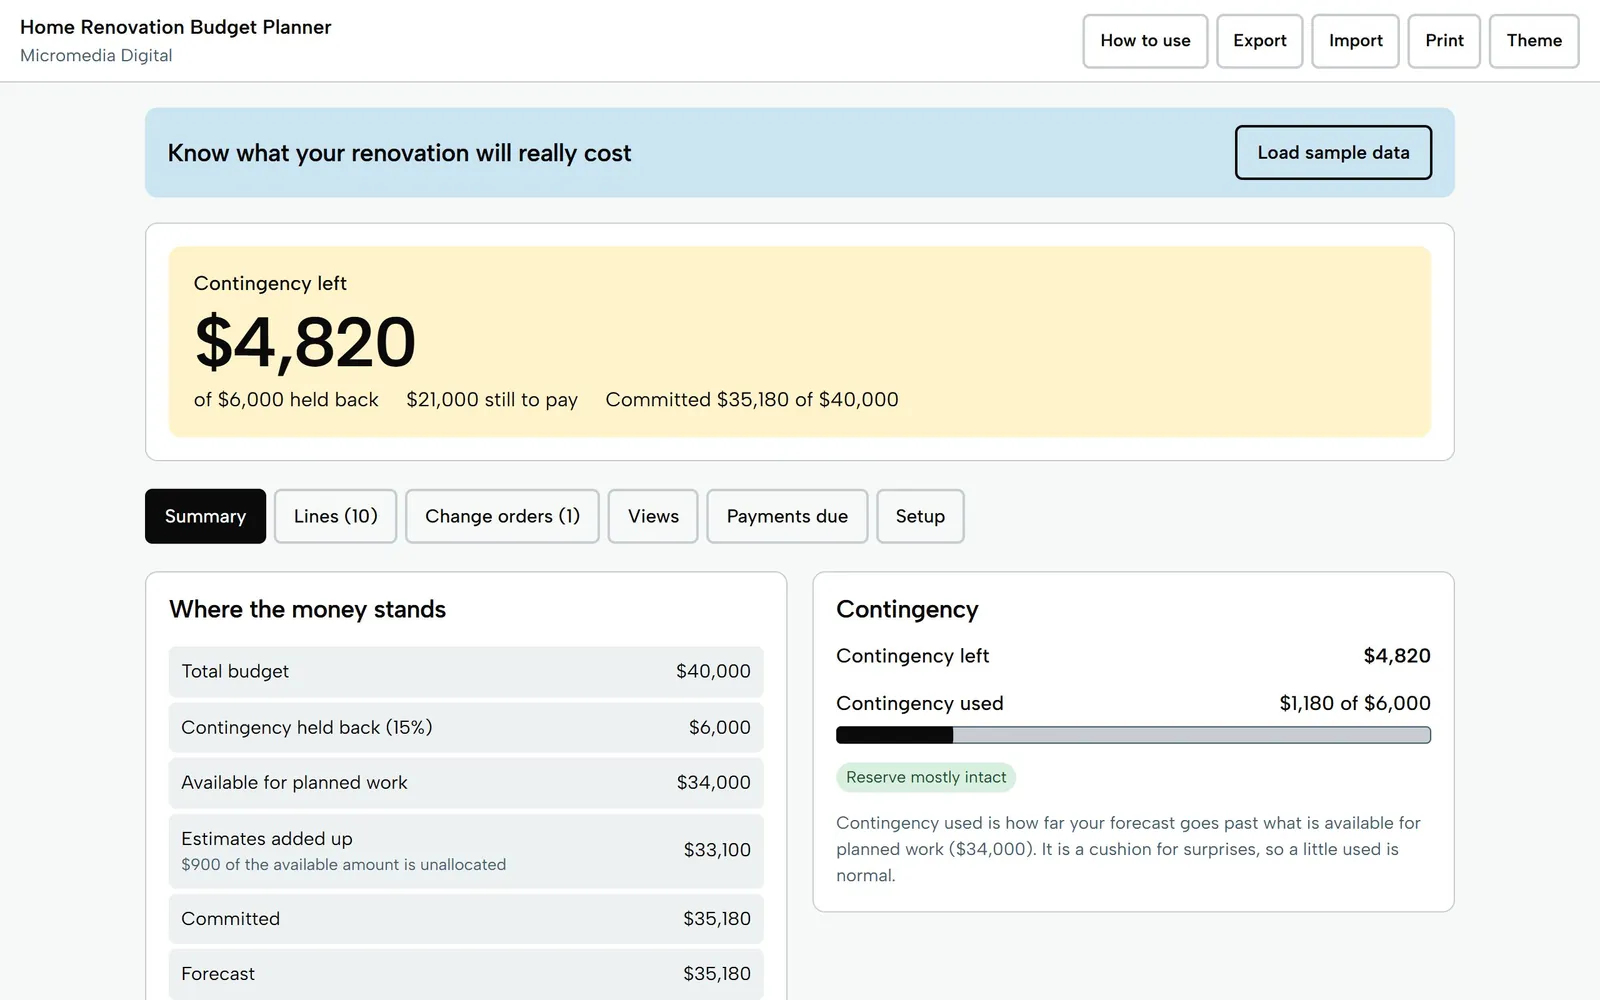Screen dimensions: 1600x1000
Task: Click the Forecast row
Action: coord(466,974)
